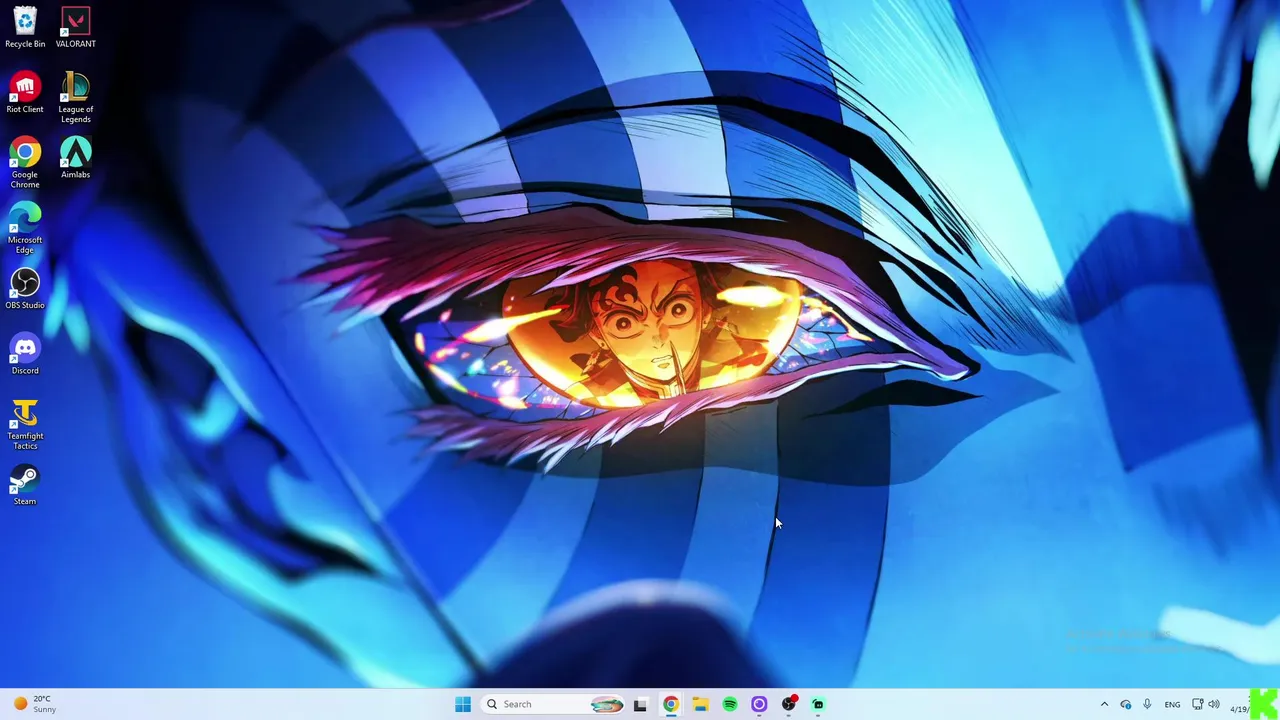The width and height of the screenshot is (1280, 720).
Task: Select the Microsoft Edge desktop icon
Action: (x=25, y=228)
